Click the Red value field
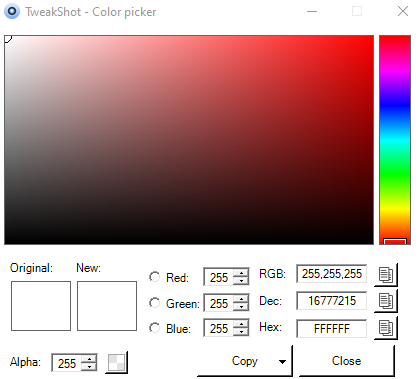418x379 pixels. (219, 277)
